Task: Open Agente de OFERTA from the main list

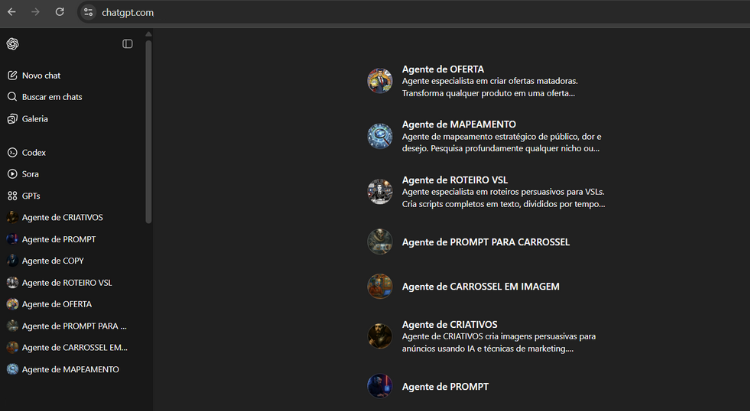Action: [442, 69]
